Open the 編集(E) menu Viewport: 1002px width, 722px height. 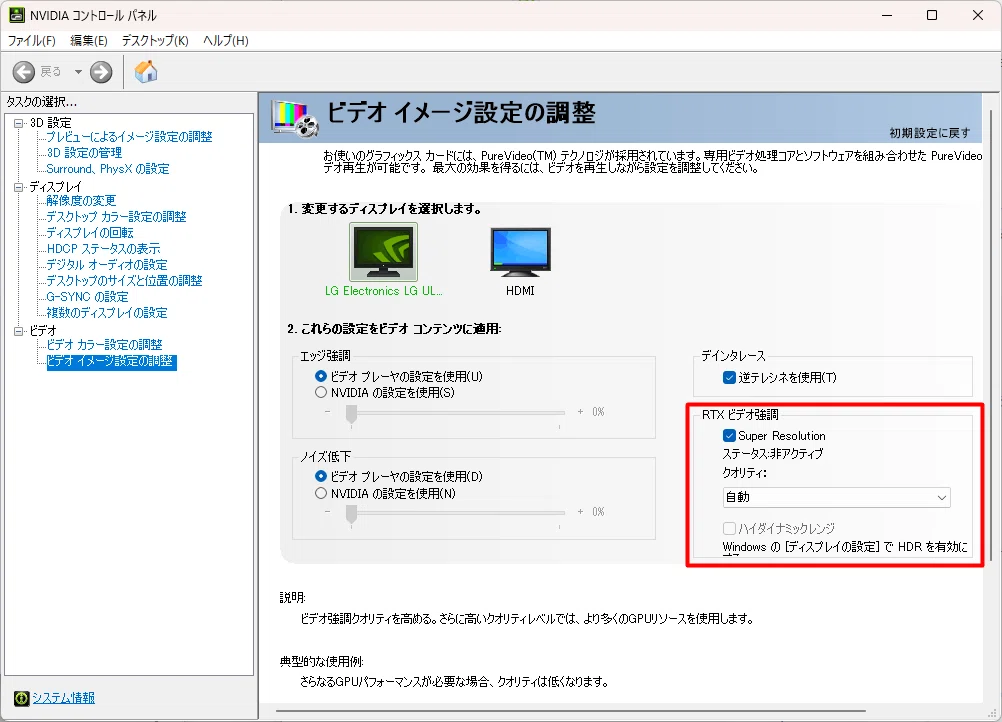[89, 41]
